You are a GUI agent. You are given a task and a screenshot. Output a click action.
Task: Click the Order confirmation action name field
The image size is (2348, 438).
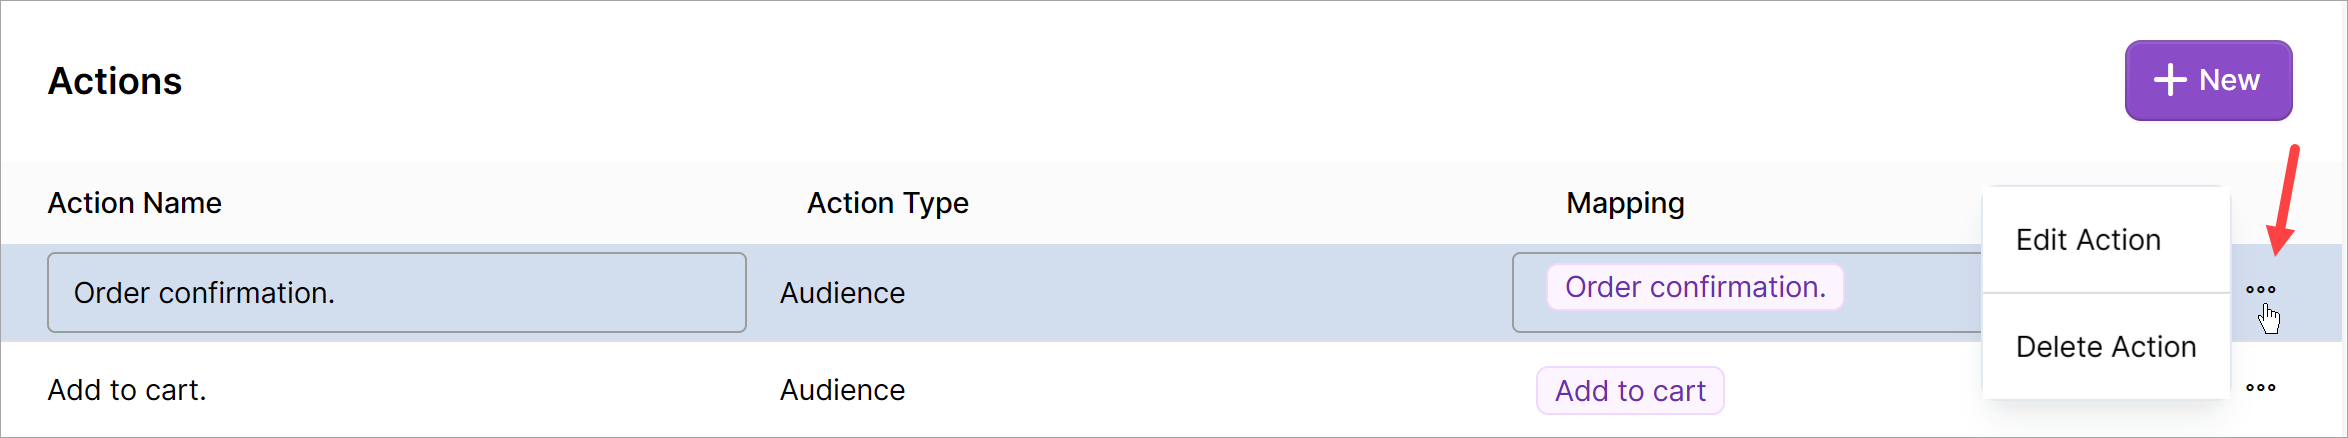[x=396, y=293]
